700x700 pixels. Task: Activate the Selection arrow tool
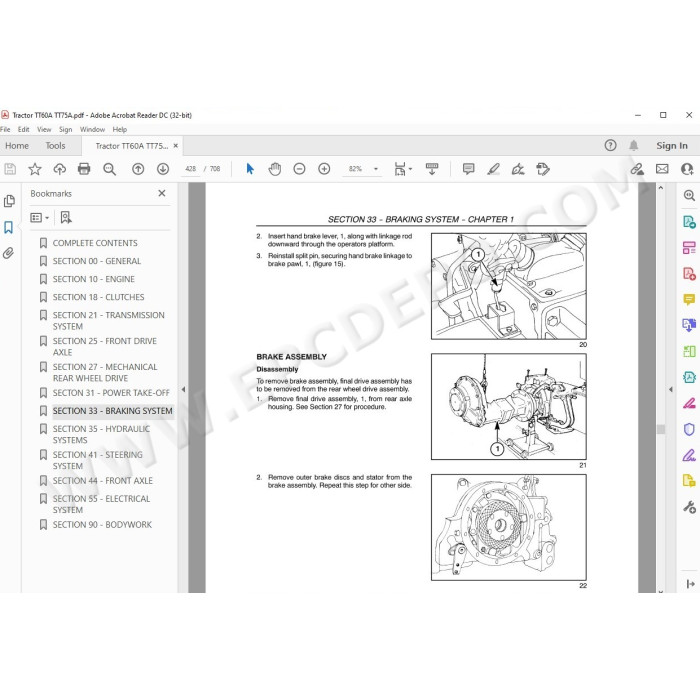pyautogui.click(x=250, y=169)
